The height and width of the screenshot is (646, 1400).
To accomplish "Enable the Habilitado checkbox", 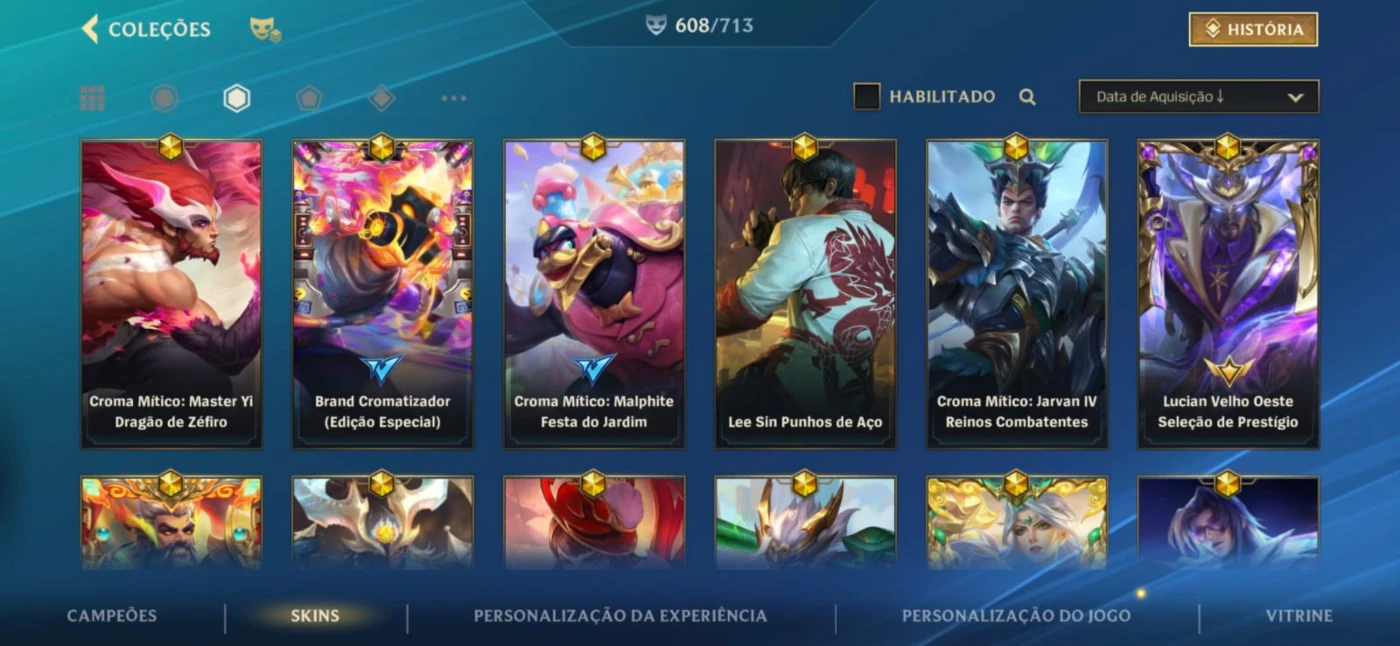I will (867, 96).
